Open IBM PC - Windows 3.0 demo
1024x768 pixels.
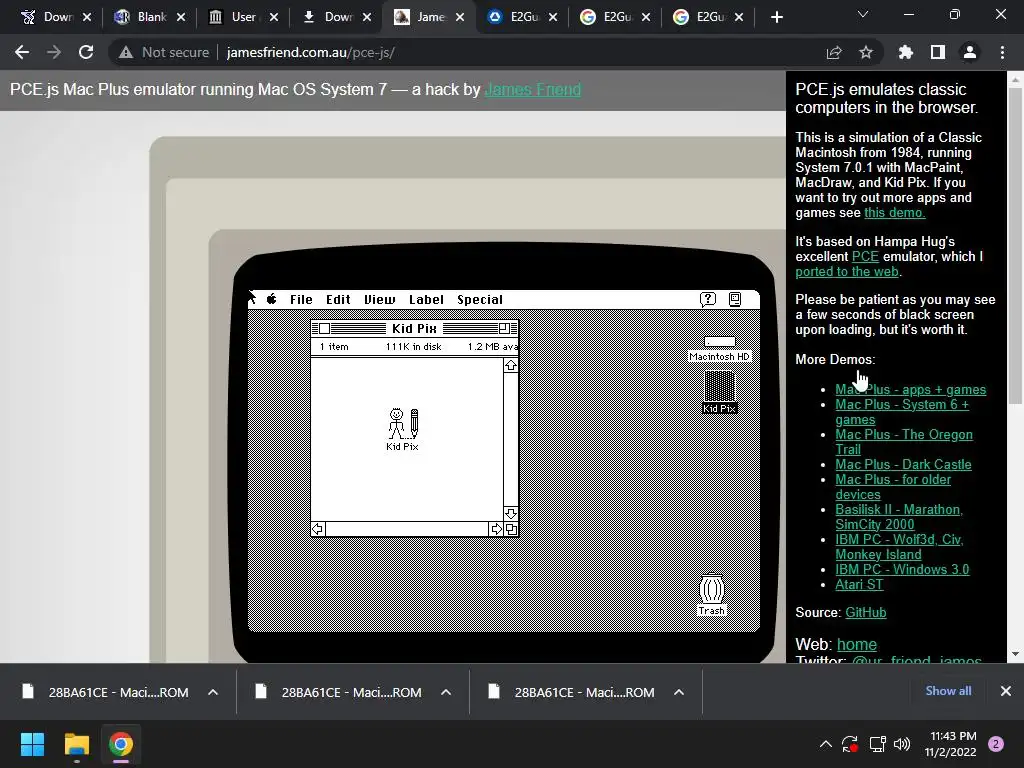pos(902,569)
